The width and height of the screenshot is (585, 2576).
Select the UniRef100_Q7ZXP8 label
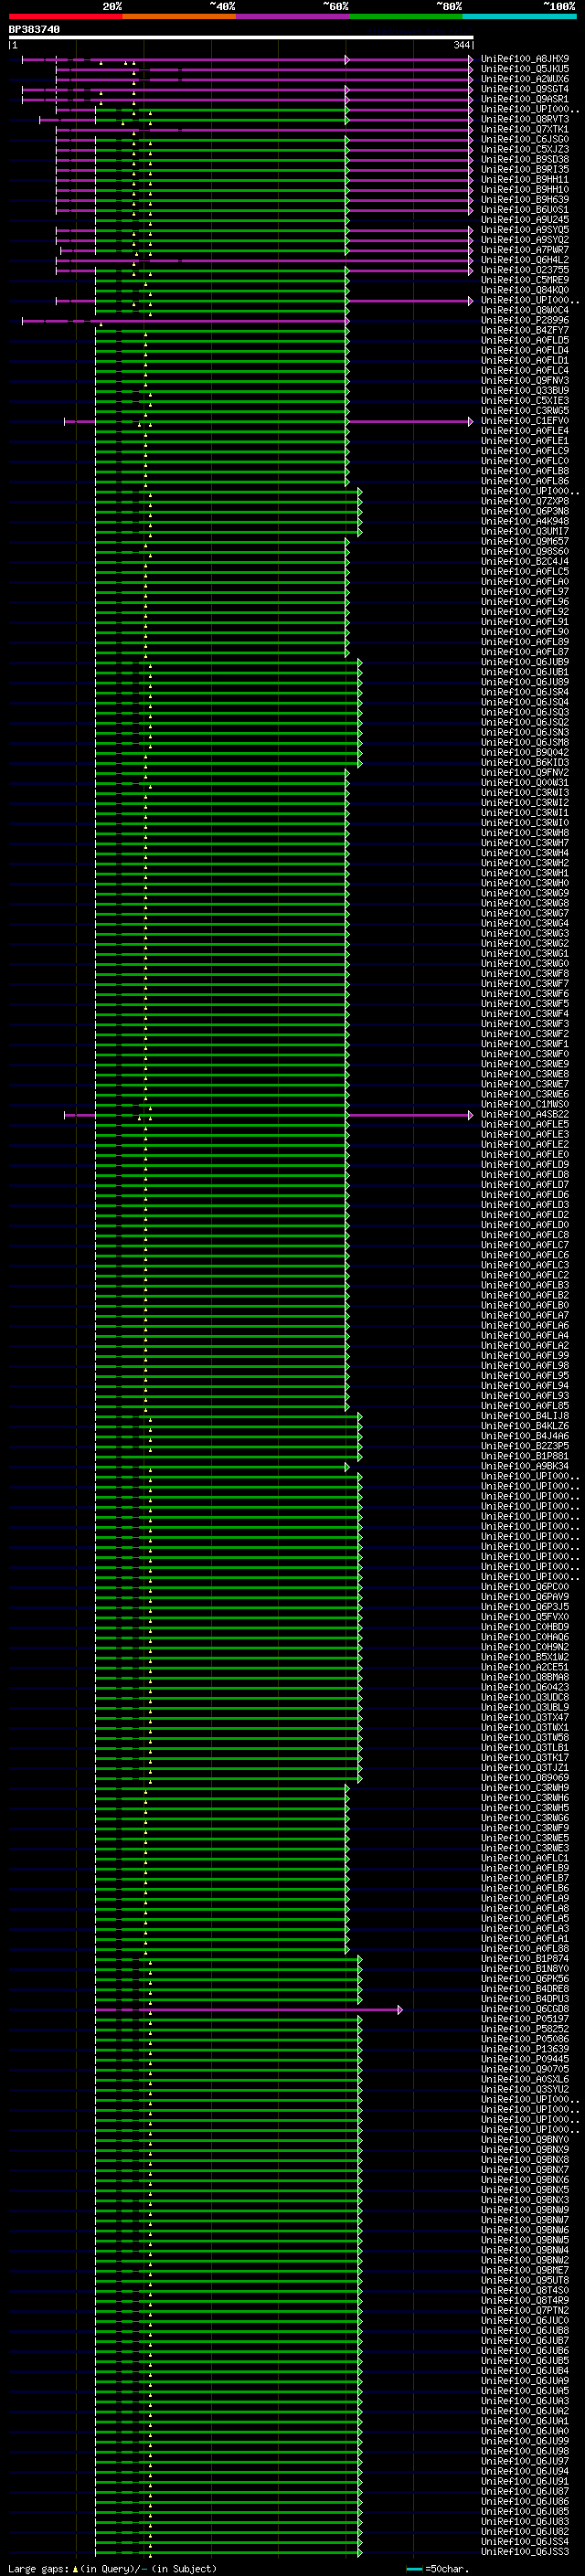[525, 501]
